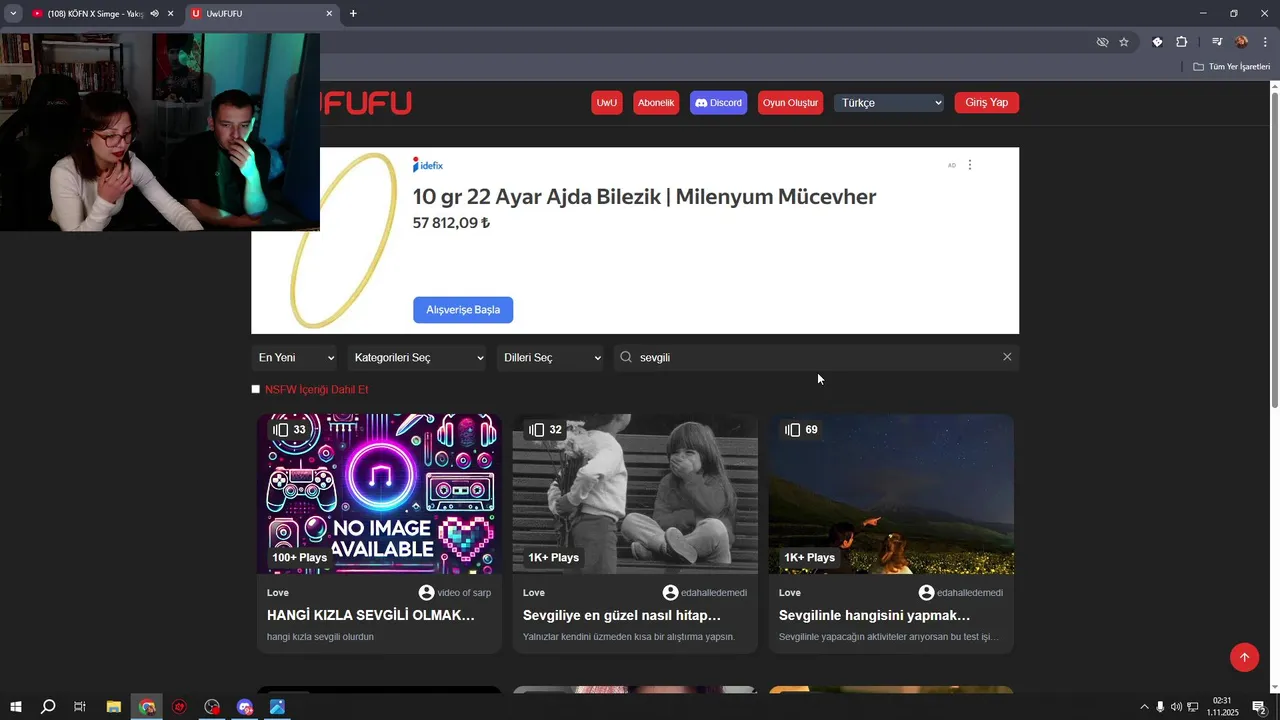Viewport: 1280px width, 720px height.
Task: Expand the Dilleri Seç dropdown
Action: [x=550, y=357]
